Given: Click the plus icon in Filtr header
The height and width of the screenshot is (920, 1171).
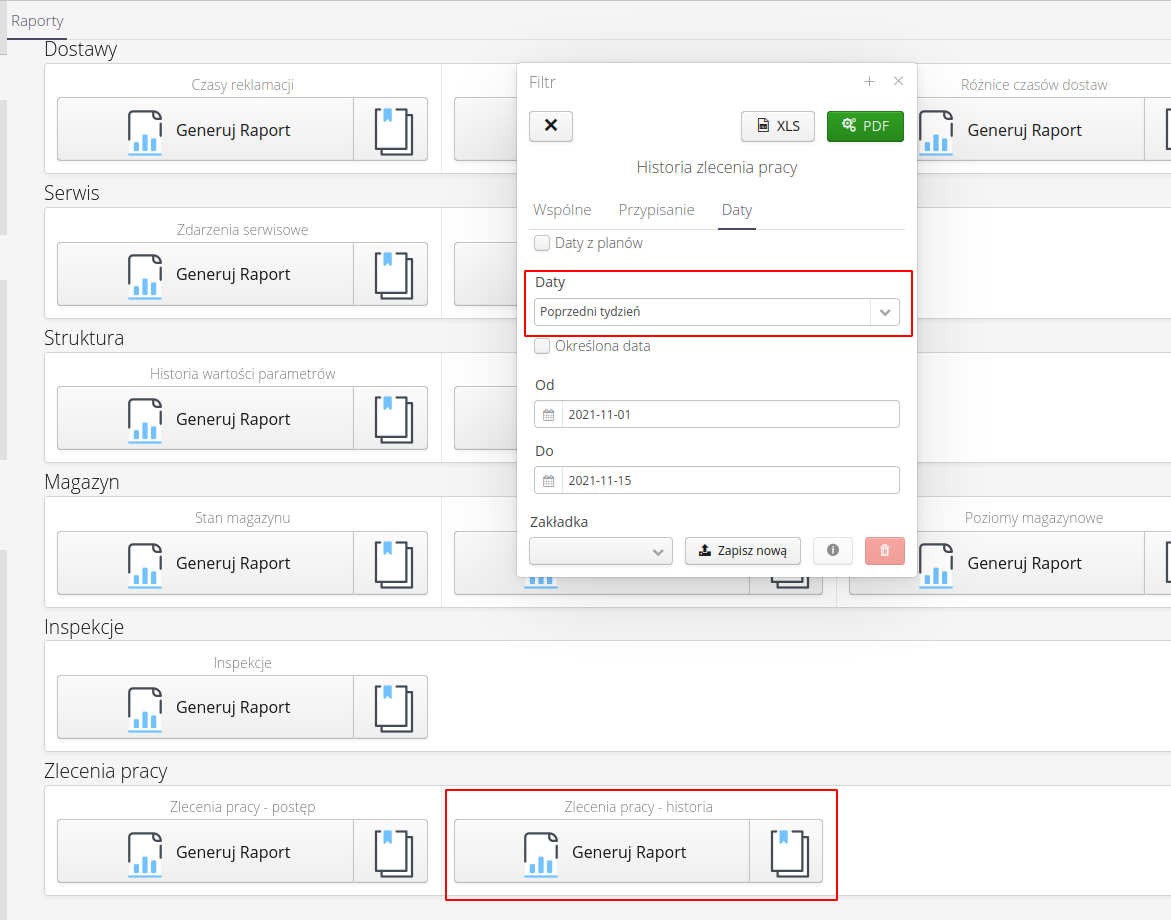Looking at the screenshot, I should [869, 82].
